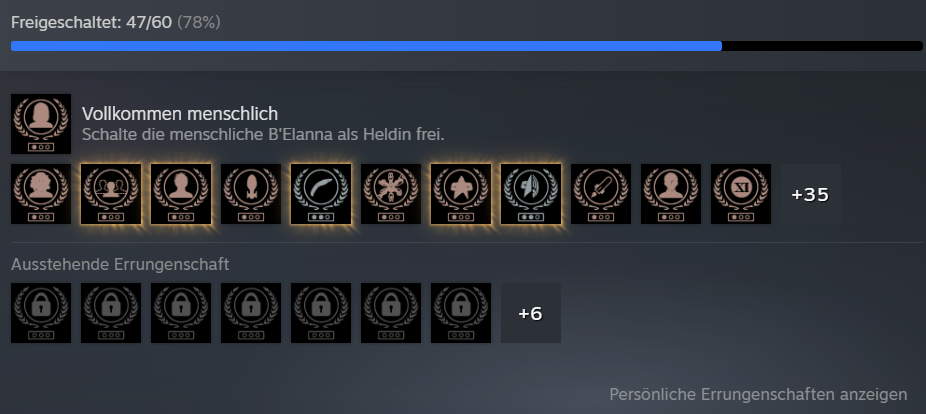This screenshot has height=414, width=926.
Task: Click the first locked achievement padlock icon
Action: 41,313
